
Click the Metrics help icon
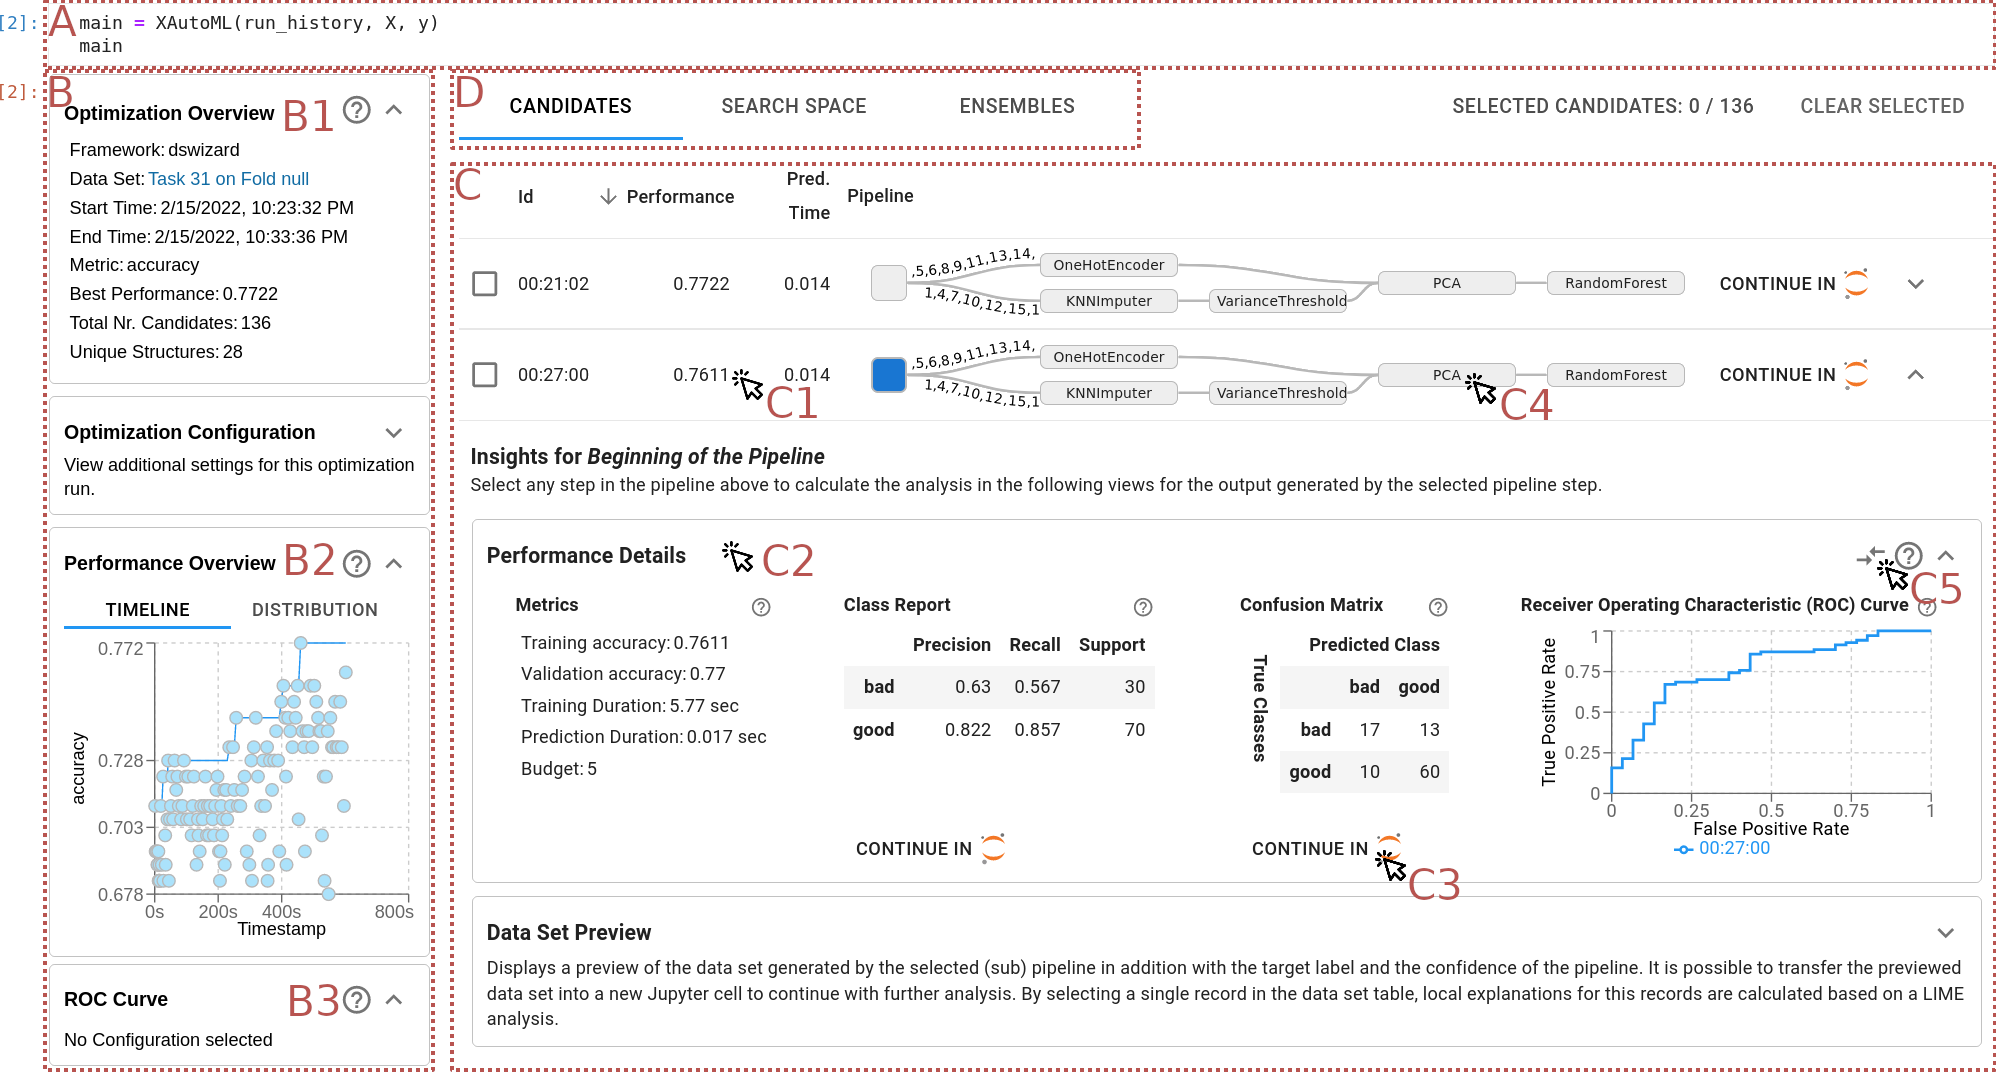761,607
